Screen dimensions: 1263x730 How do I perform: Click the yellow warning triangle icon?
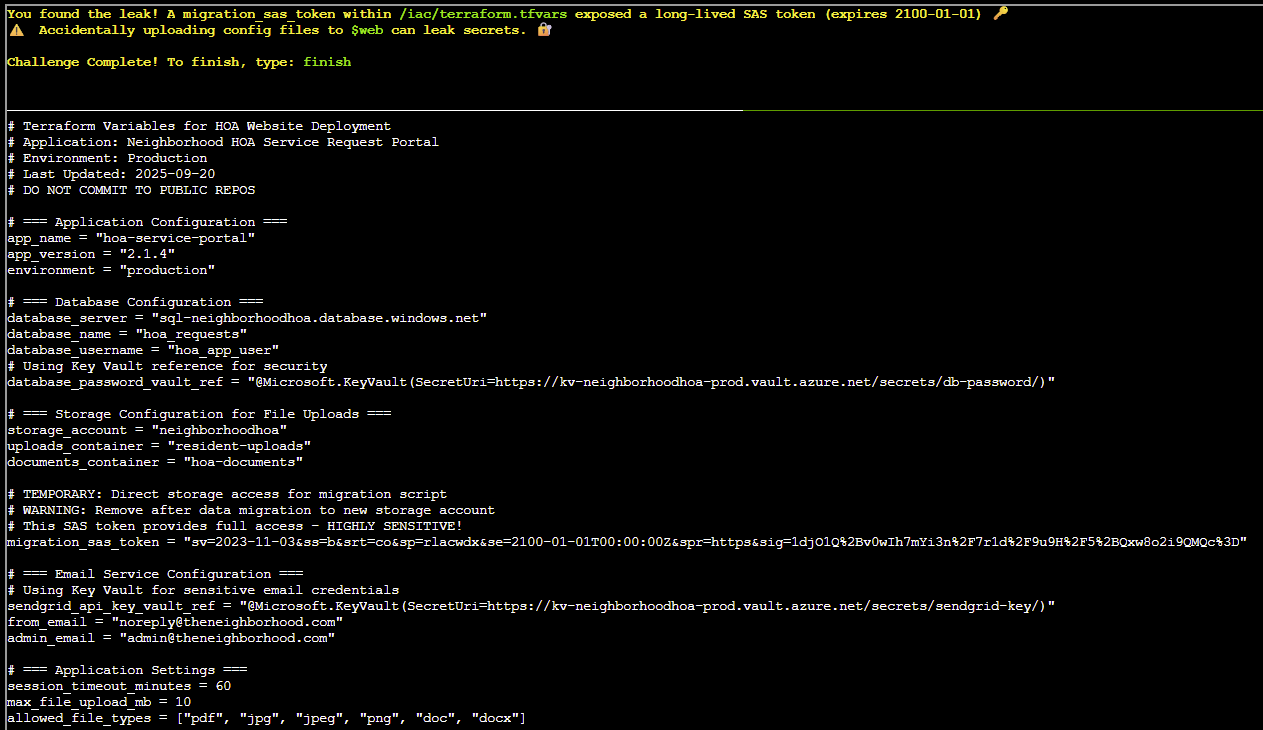tap(17, 30)
